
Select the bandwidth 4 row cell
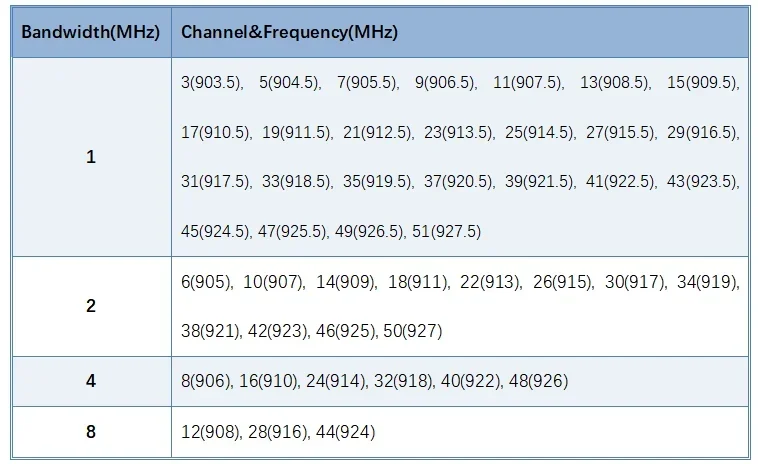pyautogui.click(x=91, y=381)
